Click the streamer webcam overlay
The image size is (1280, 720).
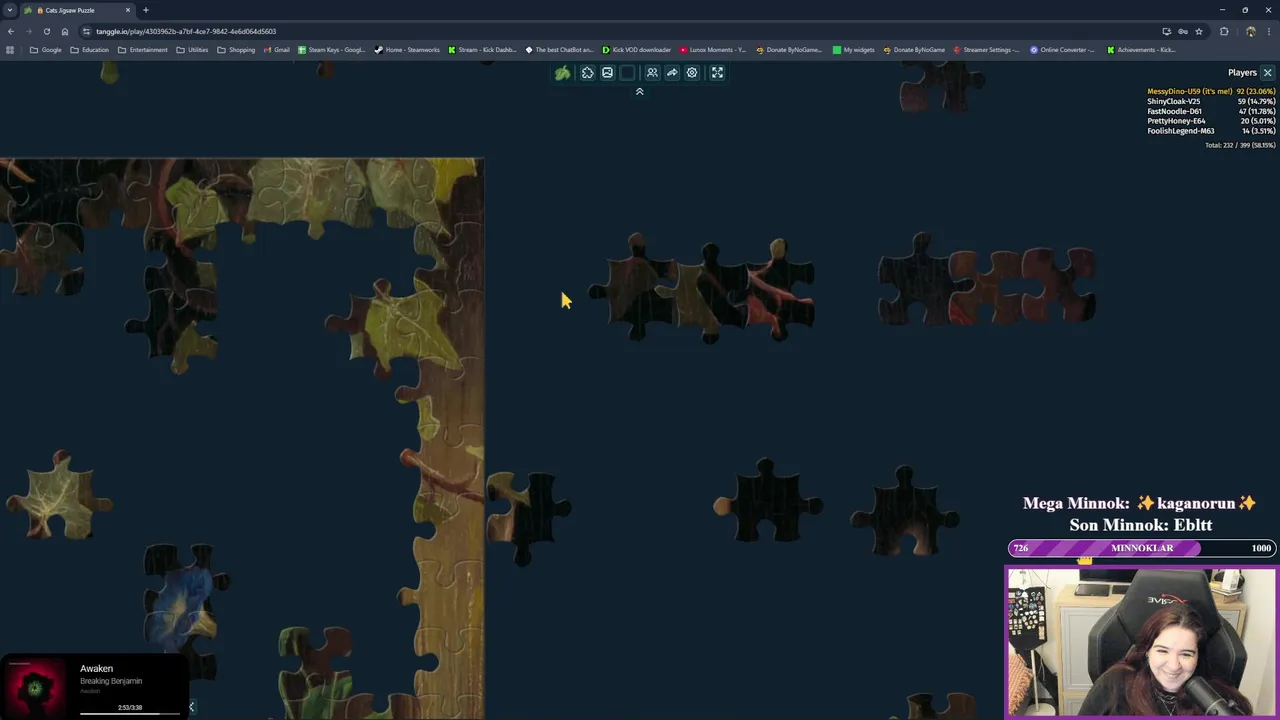[x=1141, y=642]
